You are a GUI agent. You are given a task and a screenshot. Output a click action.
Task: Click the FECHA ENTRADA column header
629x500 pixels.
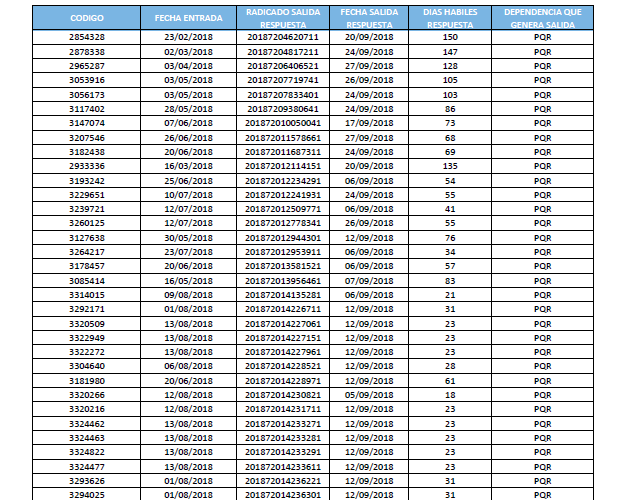click(189, 18)
